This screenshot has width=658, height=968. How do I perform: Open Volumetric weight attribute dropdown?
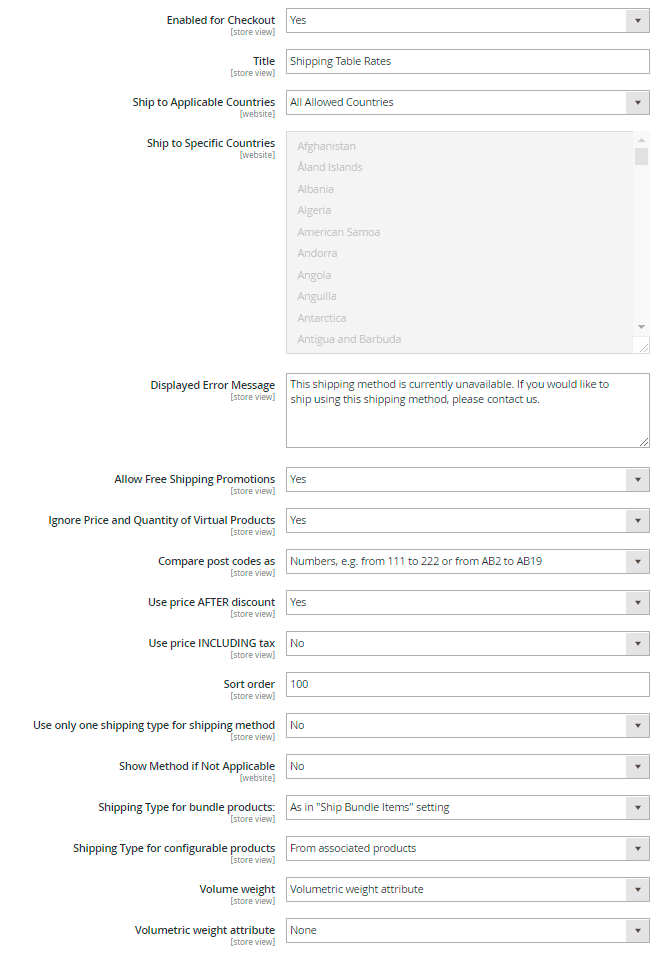467,930
